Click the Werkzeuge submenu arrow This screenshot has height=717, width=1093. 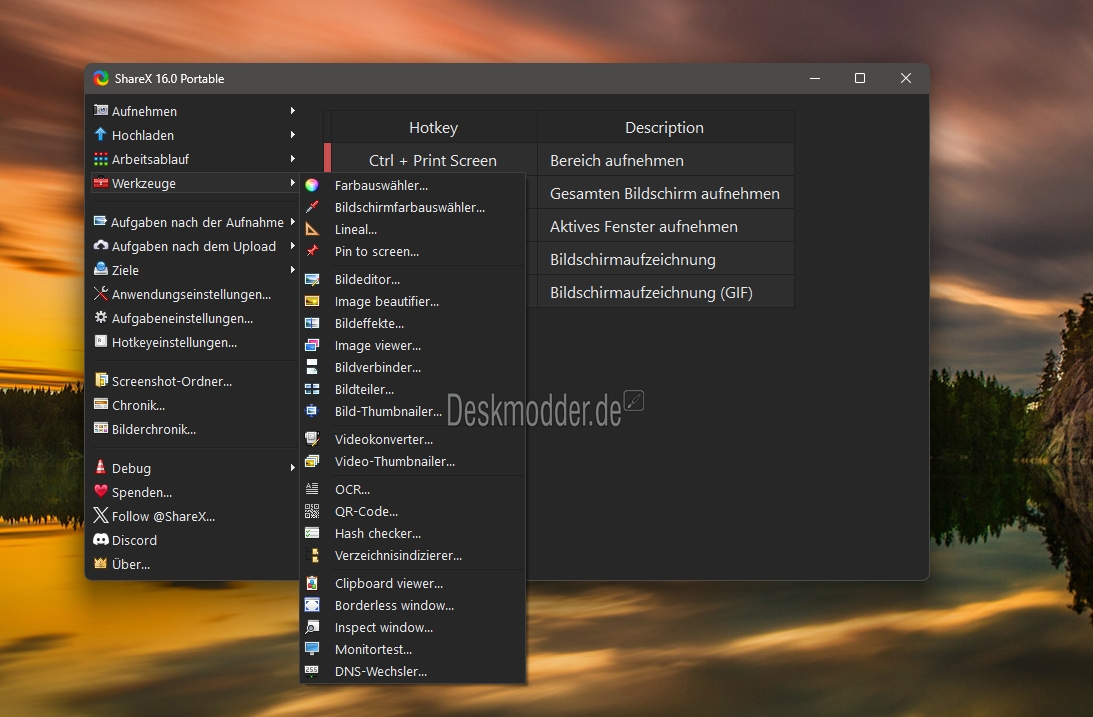tap(293, 183)
